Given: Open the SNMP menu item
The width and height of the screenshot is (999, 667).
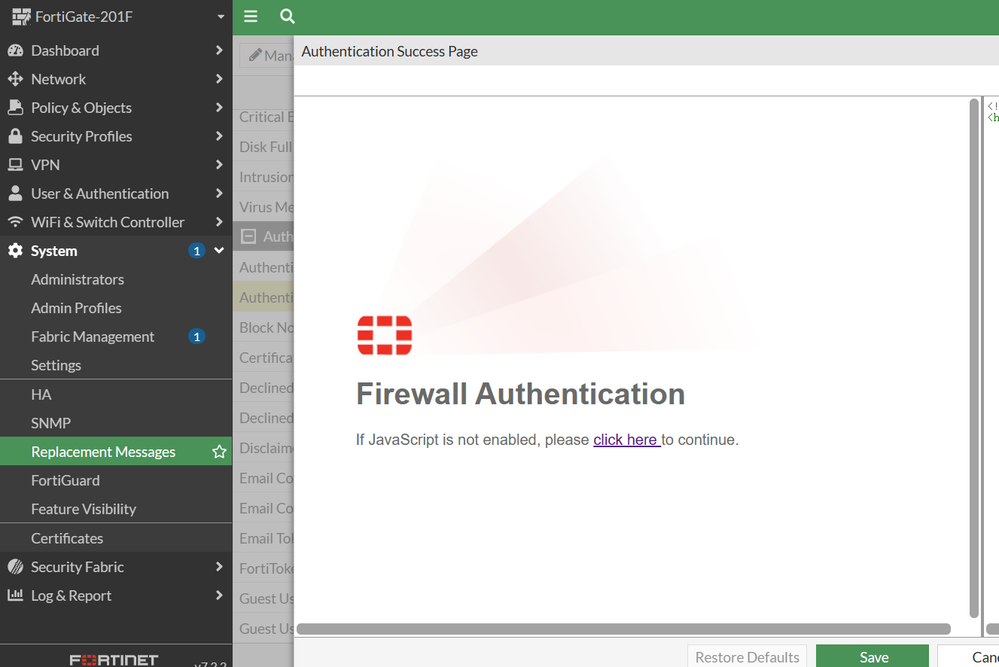Looking at the screenshot, I should [116, 423].
